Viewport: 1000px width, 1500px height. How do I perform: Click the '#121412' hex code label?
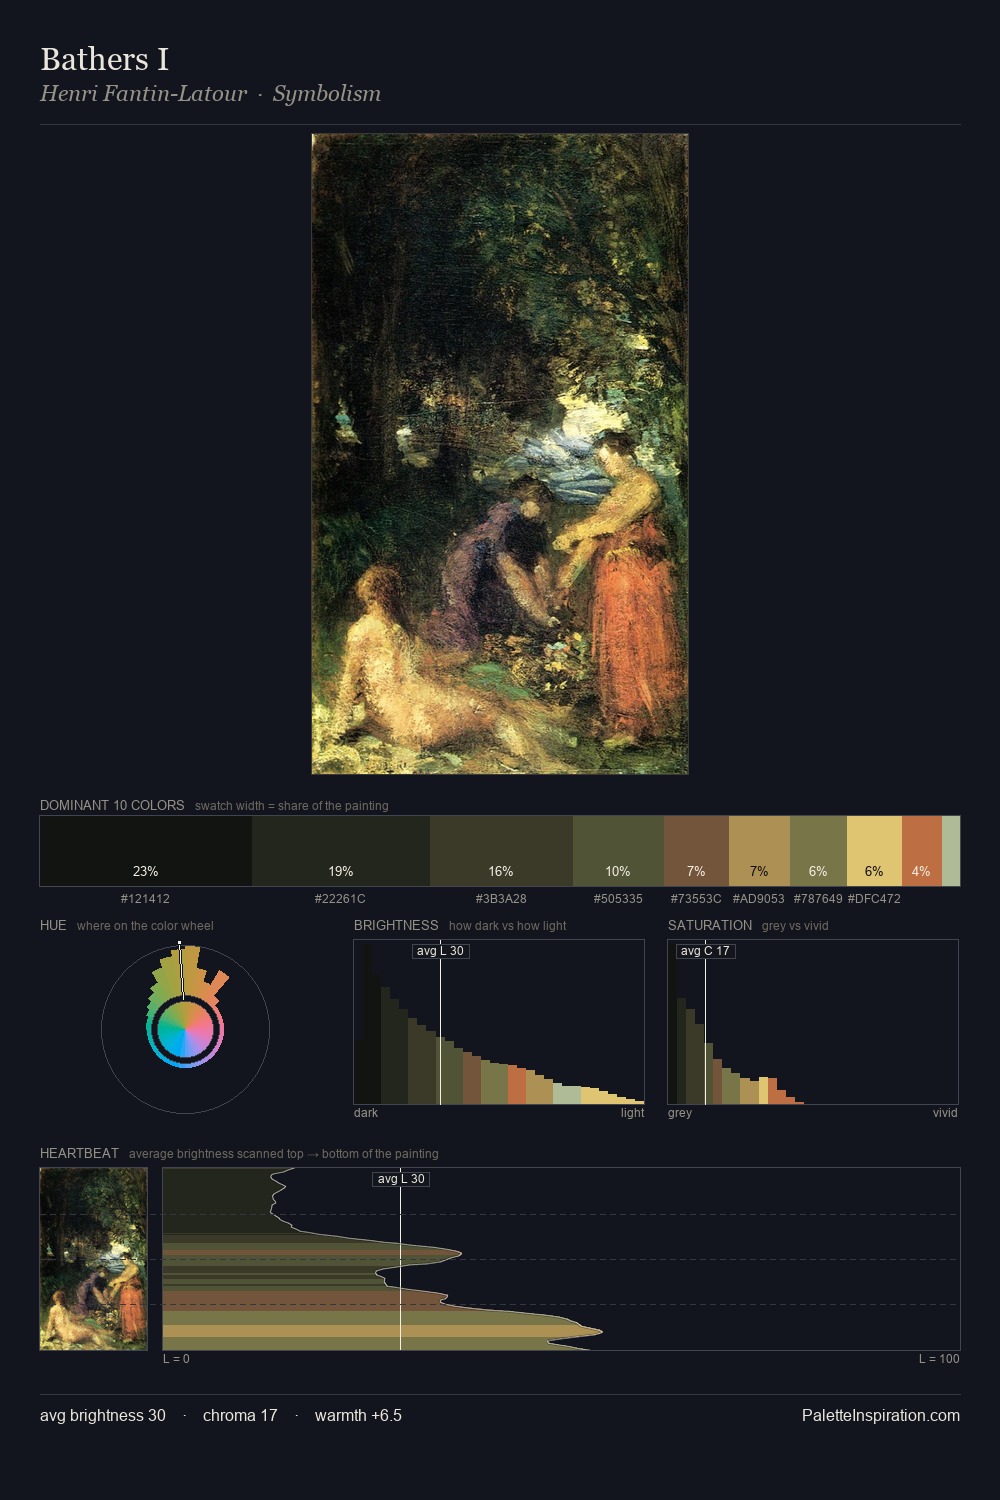pyautogui.click(x=145, y=899)
